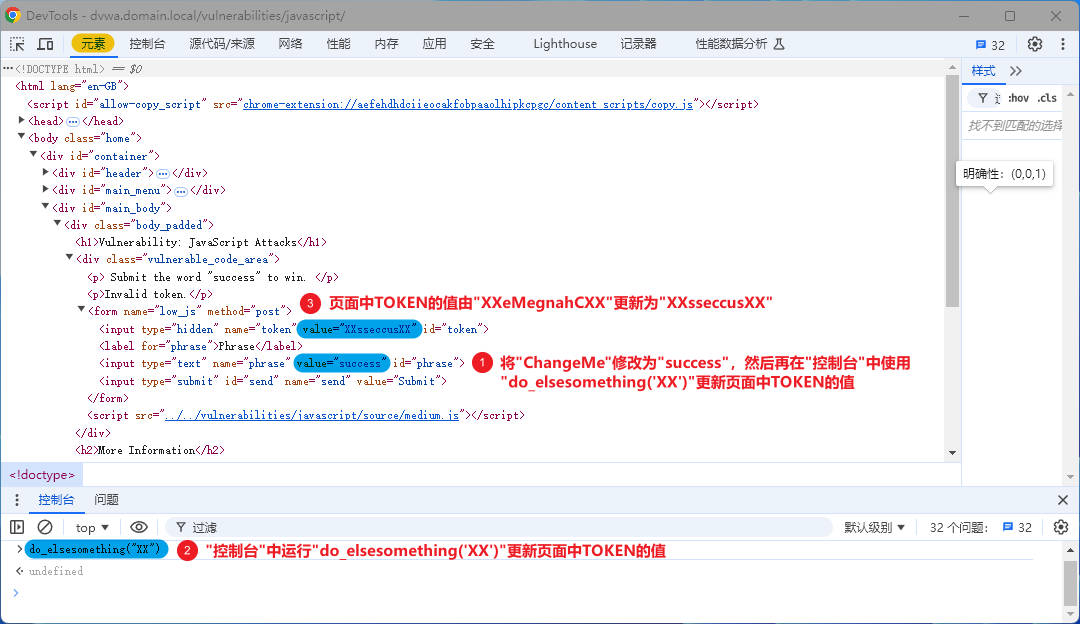Collapse the div id main_body node
The width and height of the screenshot is (1080, 624).
pos(45,207)
